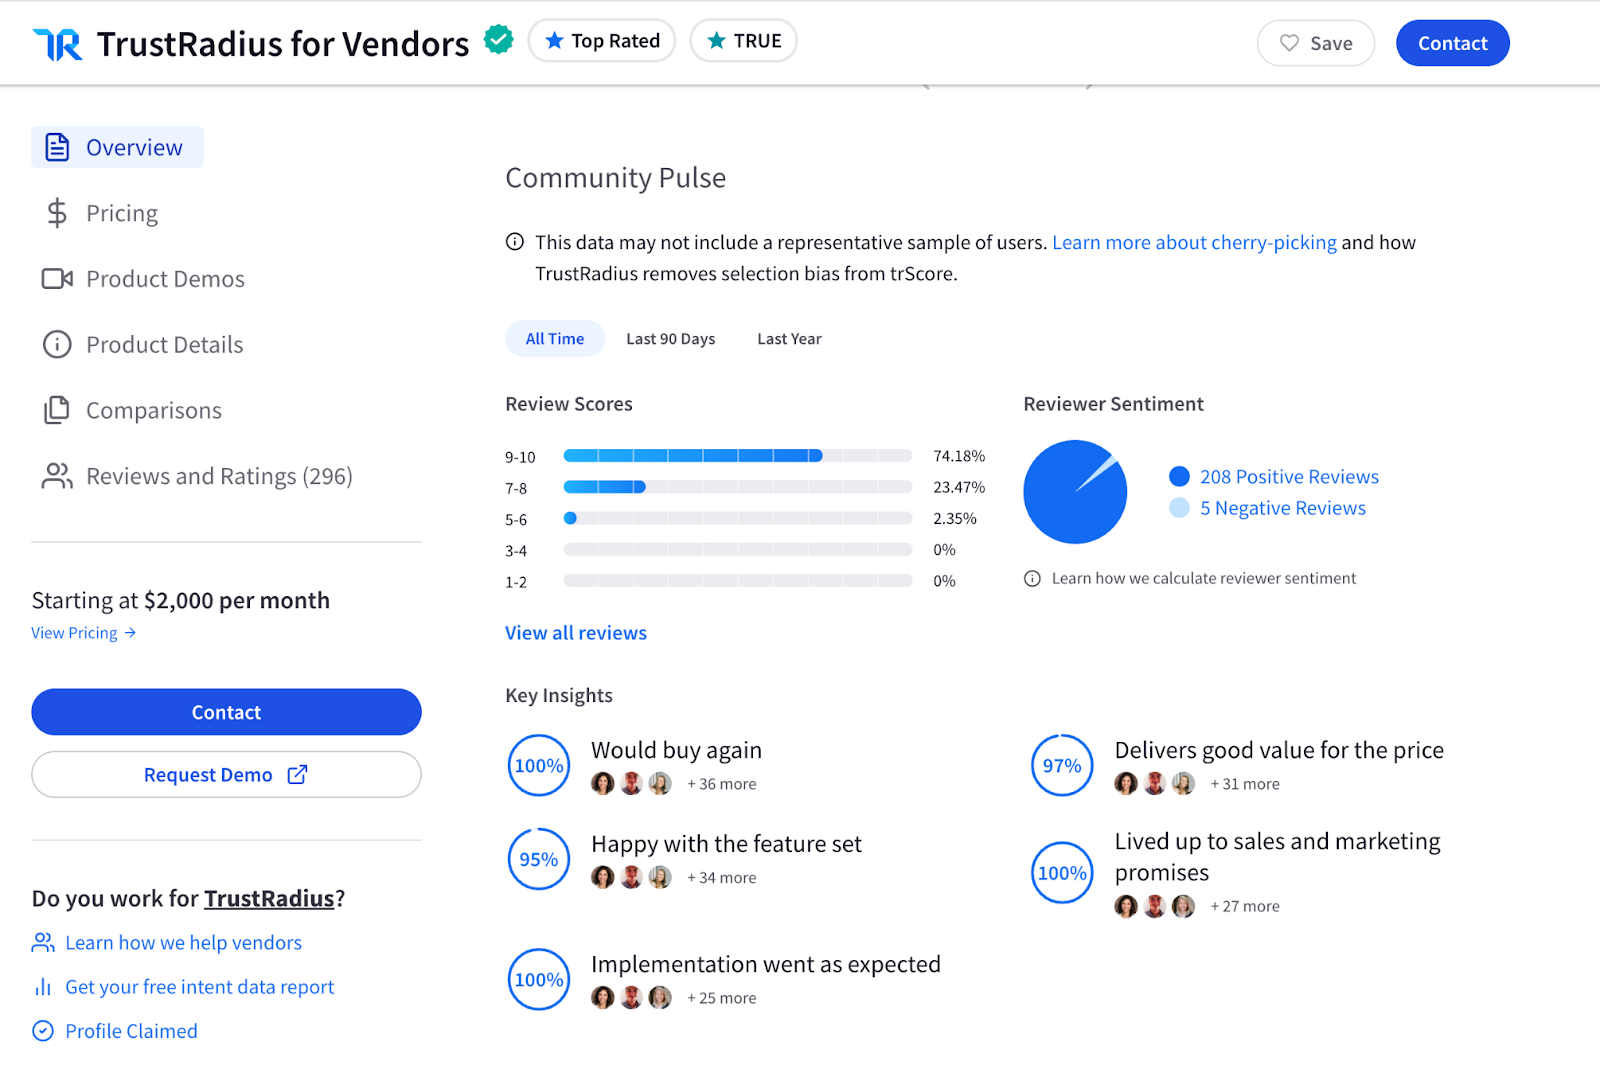This screenshot has width=1600, height=1070.
Task: Click the TrustRadius logo icon
Action: pos(58,44)
